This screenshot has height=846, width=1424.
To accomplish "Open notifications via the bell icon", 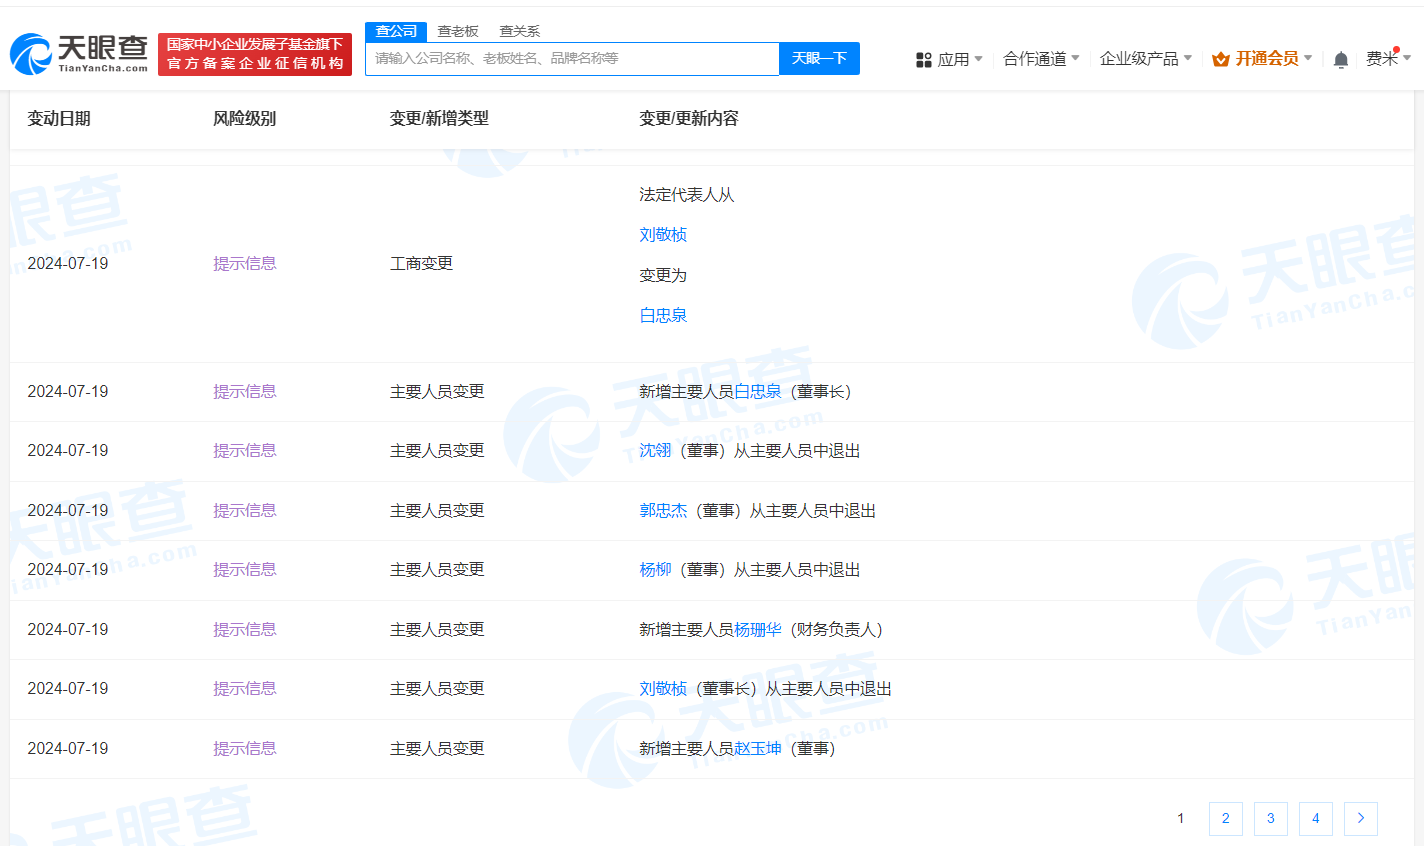I will [1340, 59].
